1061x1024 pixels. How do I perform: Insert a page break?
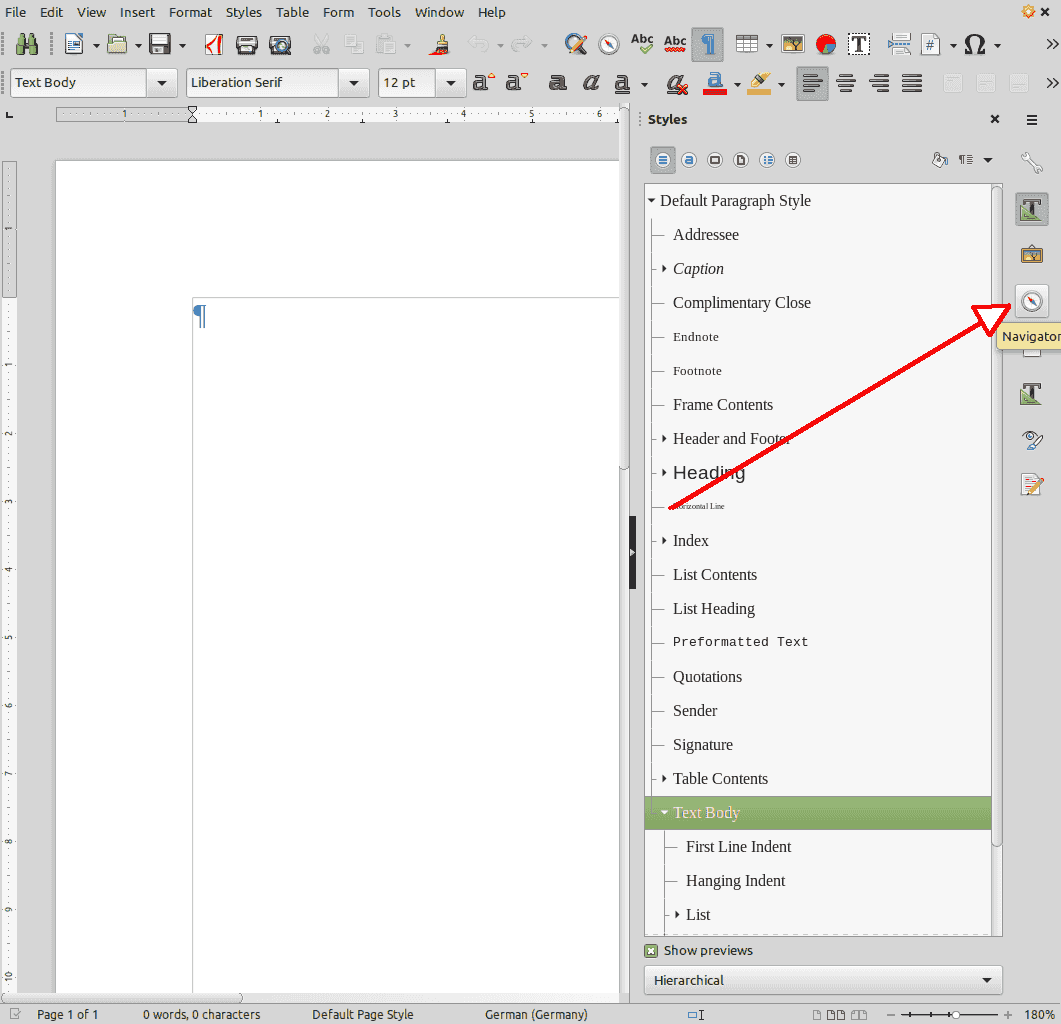click(x=899, y=45)
